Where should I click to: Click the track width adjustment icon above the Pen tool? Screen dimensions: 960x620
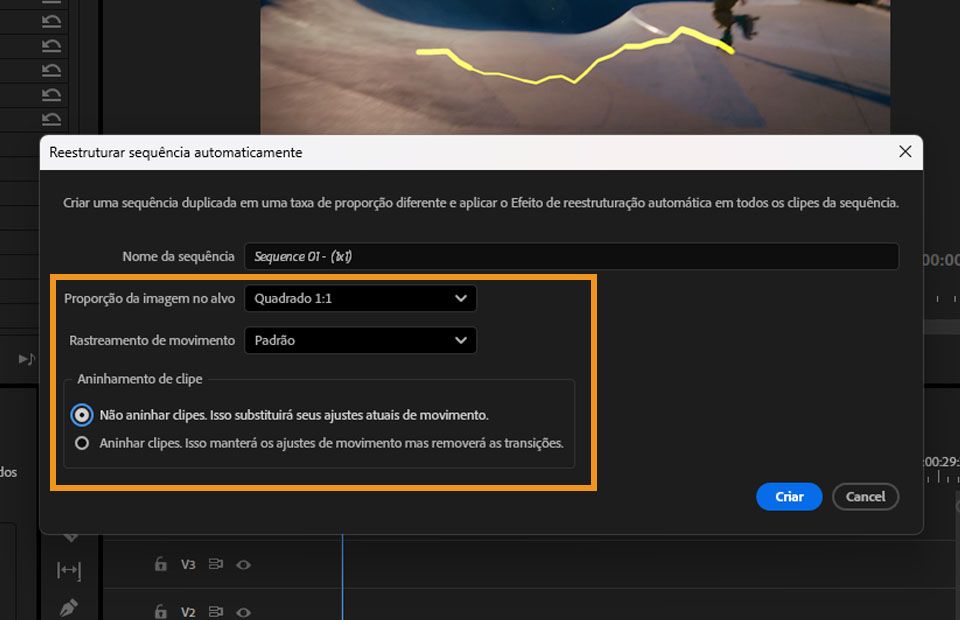[x=68, y=570]
